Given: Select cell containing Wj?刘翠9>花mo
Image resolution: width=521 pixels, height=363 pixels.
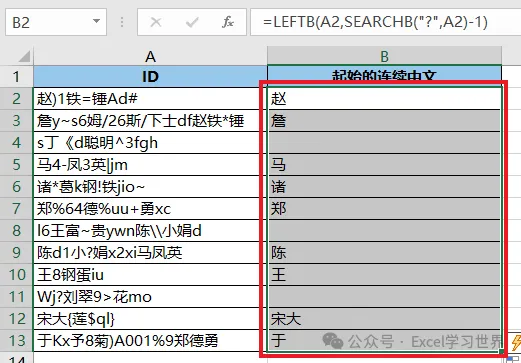Looking at the screenshot, I should (150, 297).
